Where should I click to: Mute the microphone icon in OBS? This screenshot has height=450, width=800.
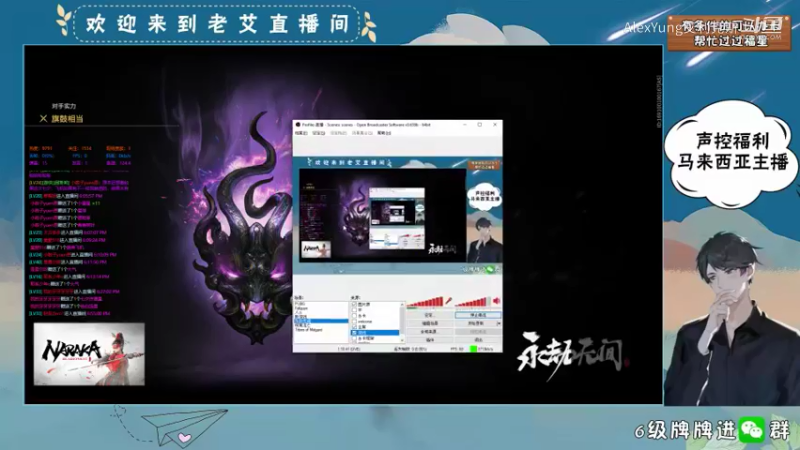pos(449,301)
